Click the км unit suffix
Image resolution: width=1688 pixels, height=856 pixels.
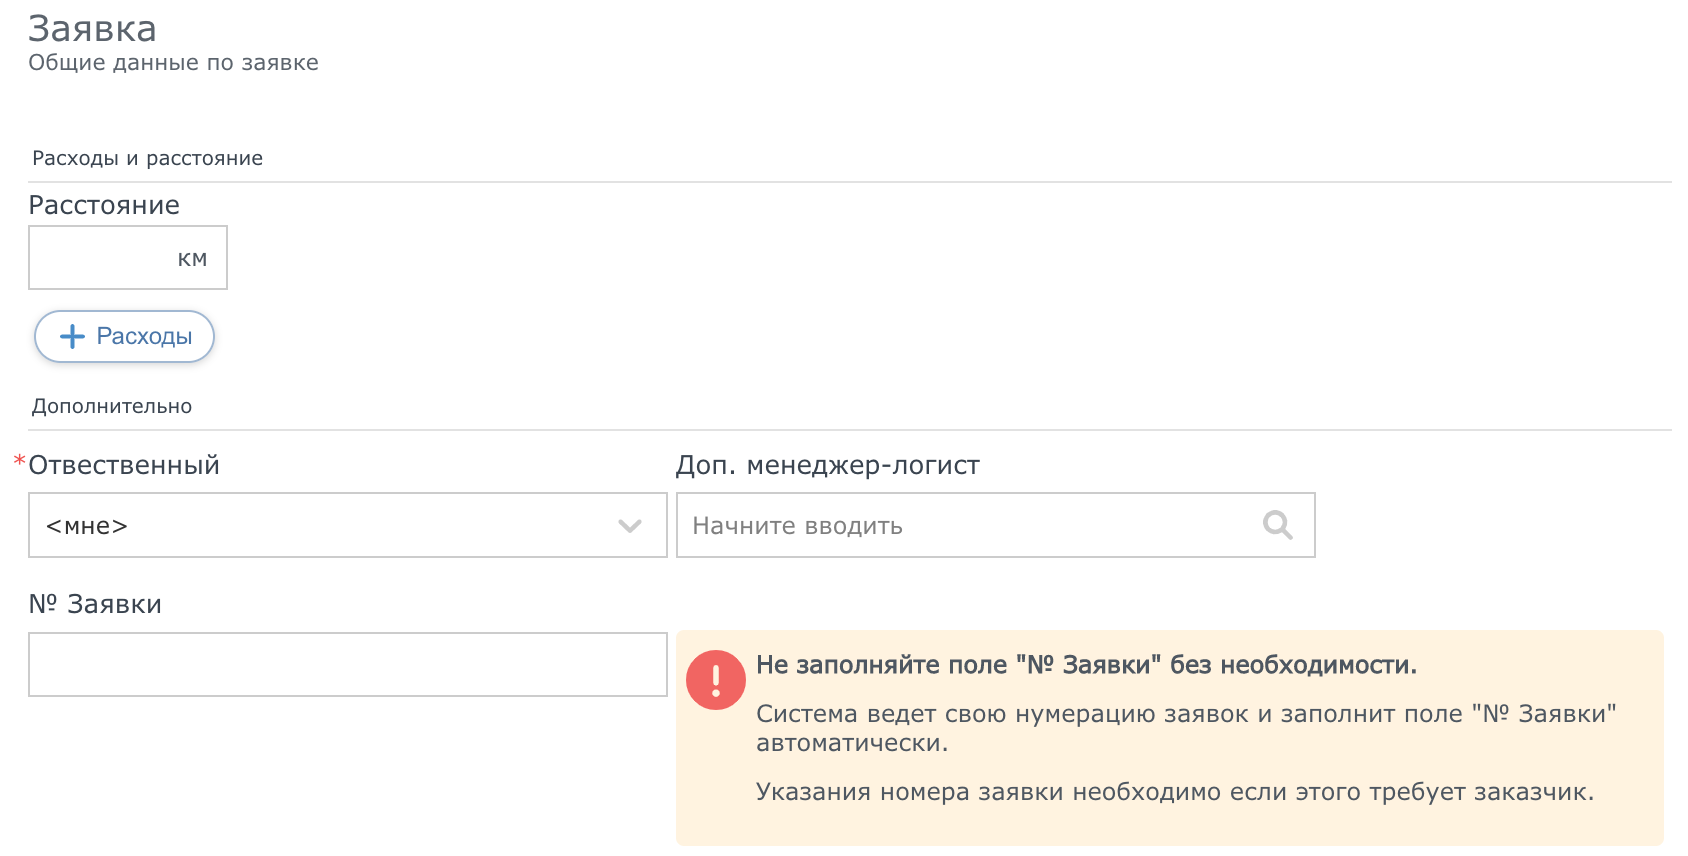click(x=192, y=259)
